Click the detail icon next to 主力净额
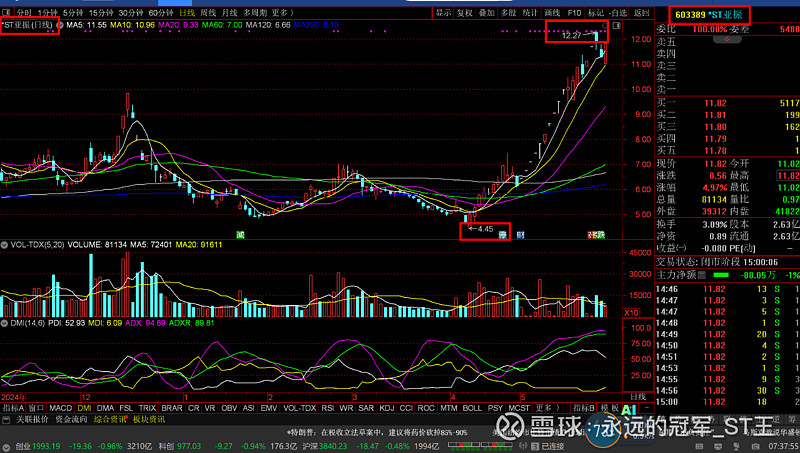The width and height of the screenshot is (800, 453). click(702, 275)
